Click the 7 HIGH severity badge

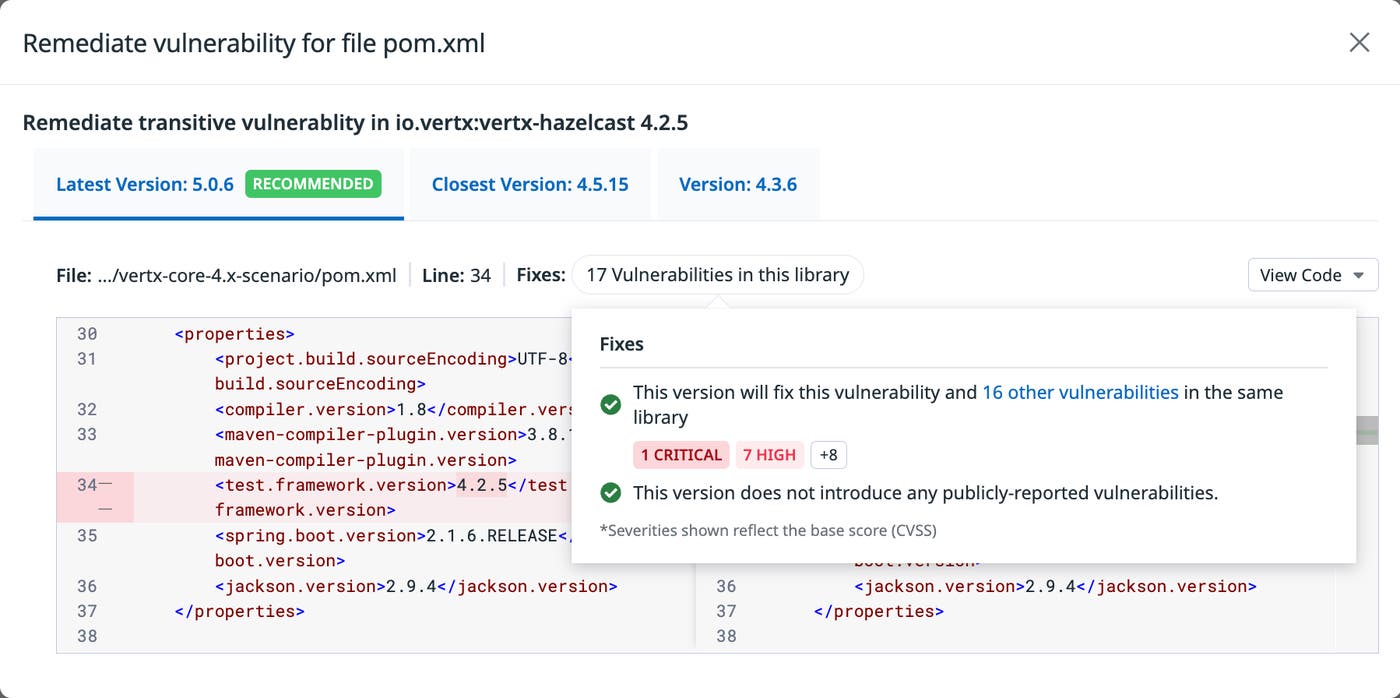tap(770, 454)
